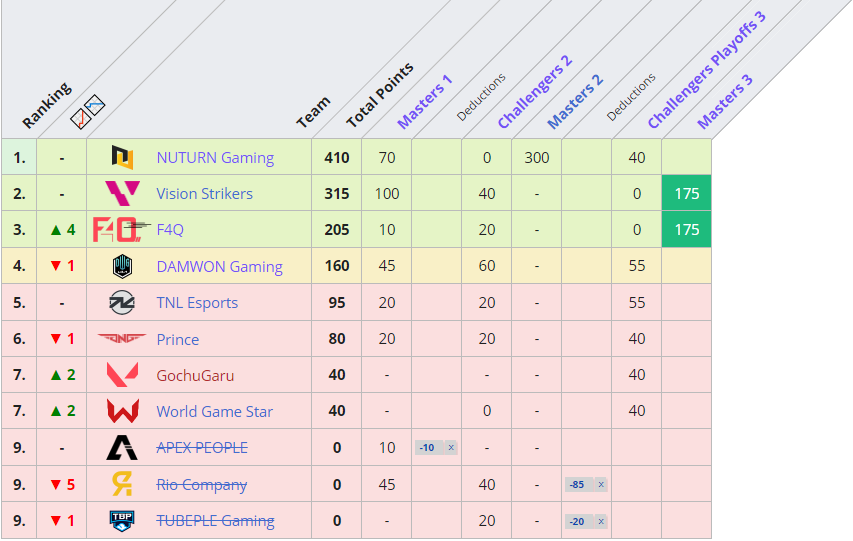
Task: Open the struck-through TUBEPLE Gaming link
Action: point(215,521)
